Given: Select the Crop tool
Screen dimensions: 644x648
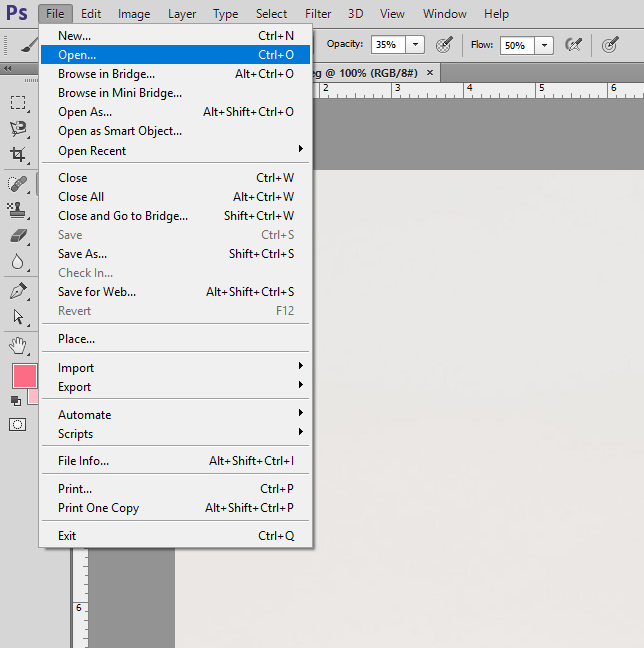Looking at the screenshot, I should pos(18,154).
